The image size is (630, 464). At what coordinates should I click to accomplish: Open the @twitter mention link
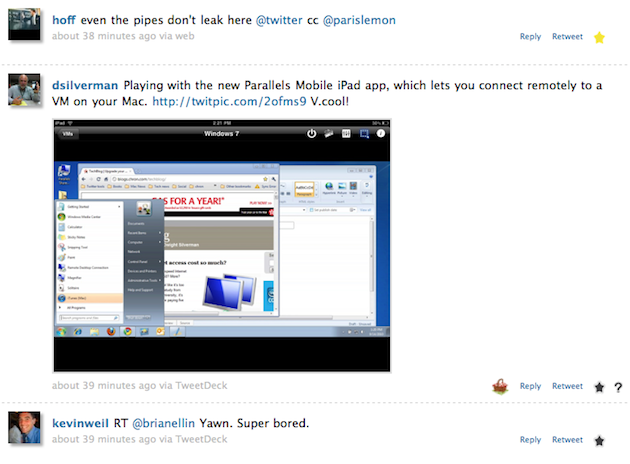(x=279, y=20)
